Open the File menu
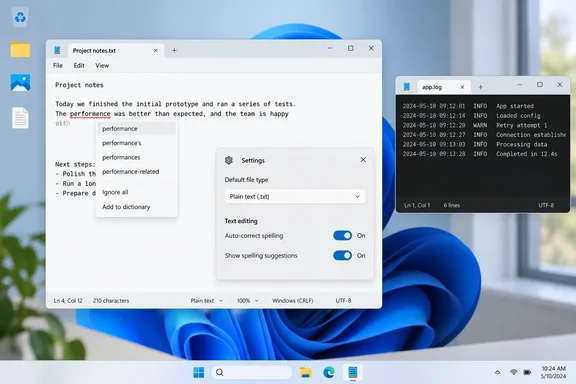 58,65
